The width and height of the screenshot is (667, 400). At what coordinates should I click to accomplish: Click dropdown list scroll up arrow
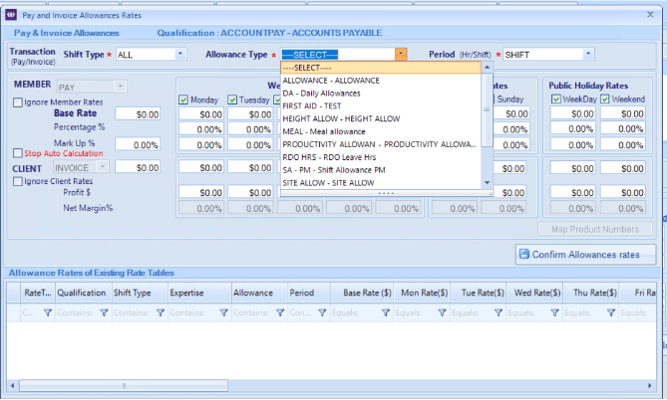[x=487, y=67]
